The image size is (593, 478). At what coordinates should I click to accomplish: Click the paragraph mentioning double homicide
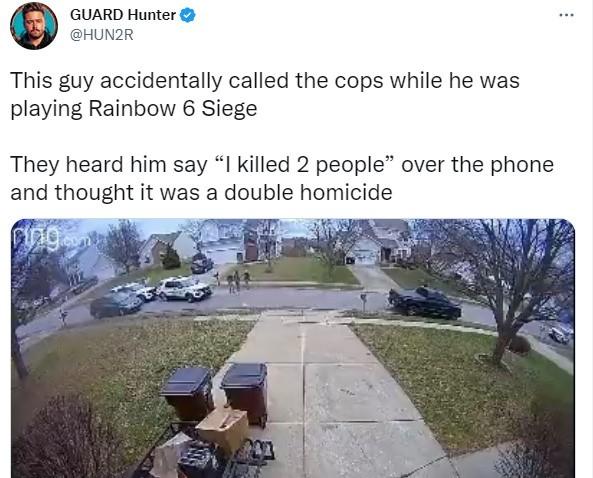[x=282, y=178]
